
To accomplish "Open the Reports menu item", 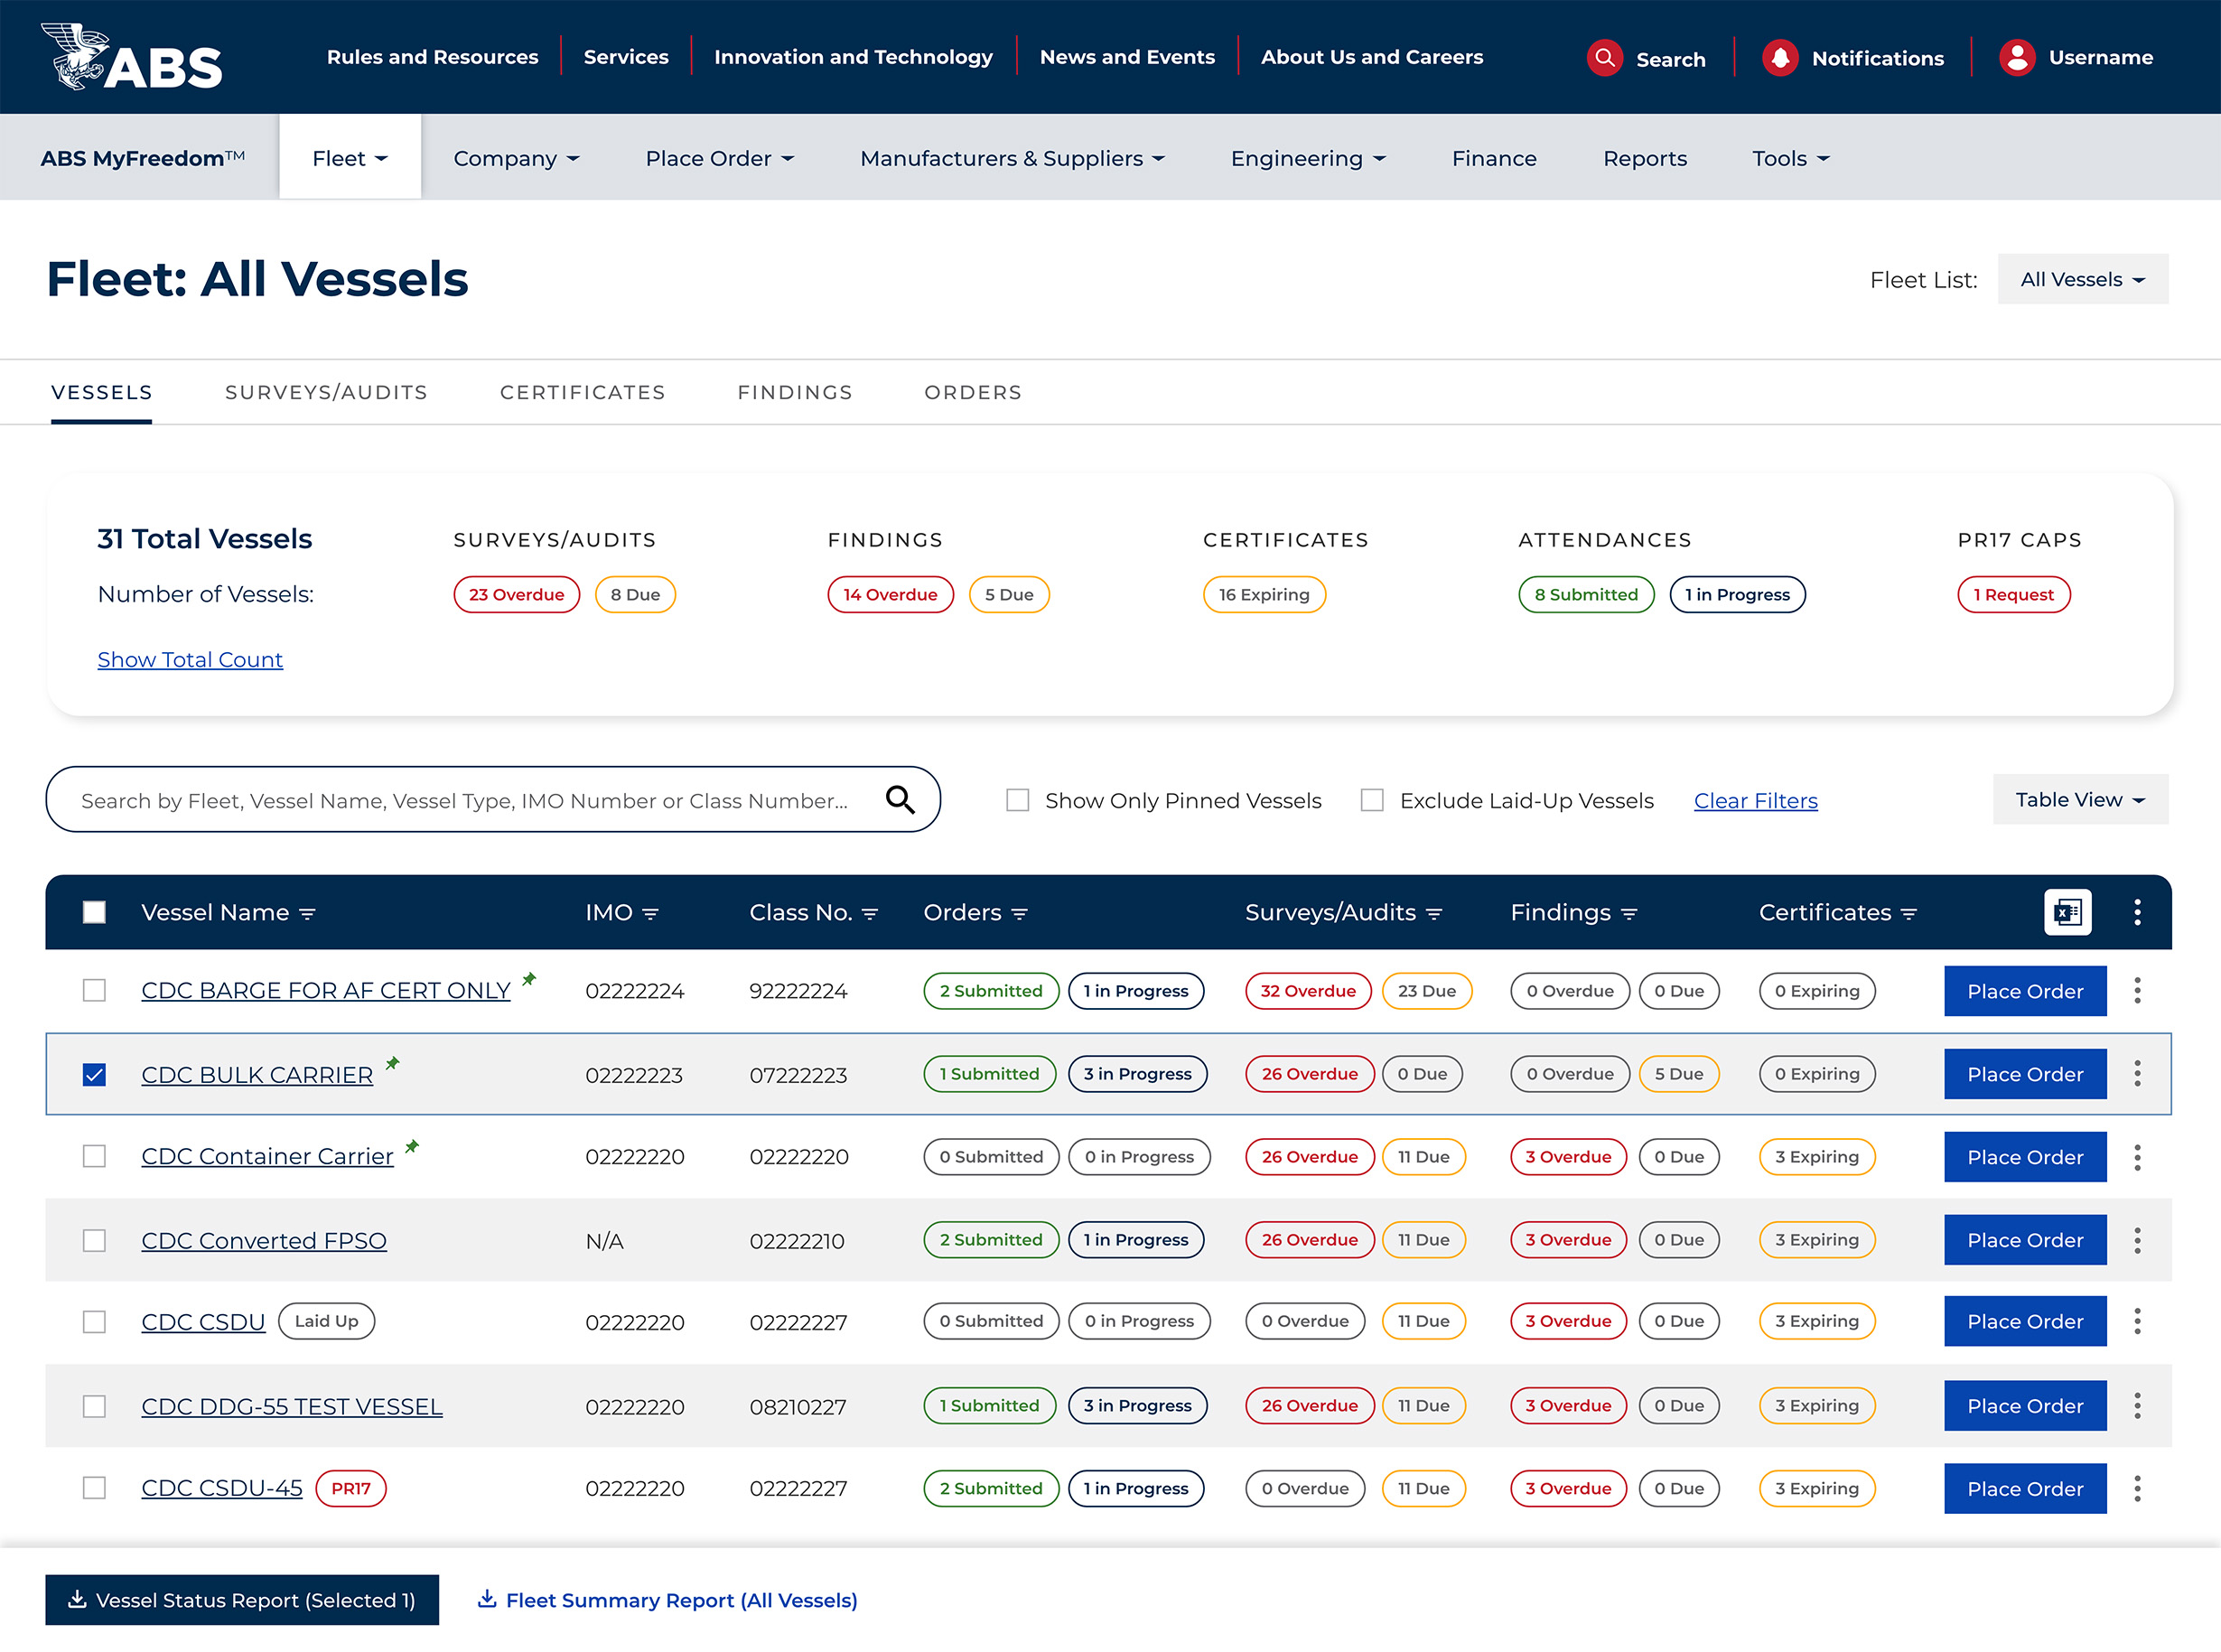I will (1645, 158).
